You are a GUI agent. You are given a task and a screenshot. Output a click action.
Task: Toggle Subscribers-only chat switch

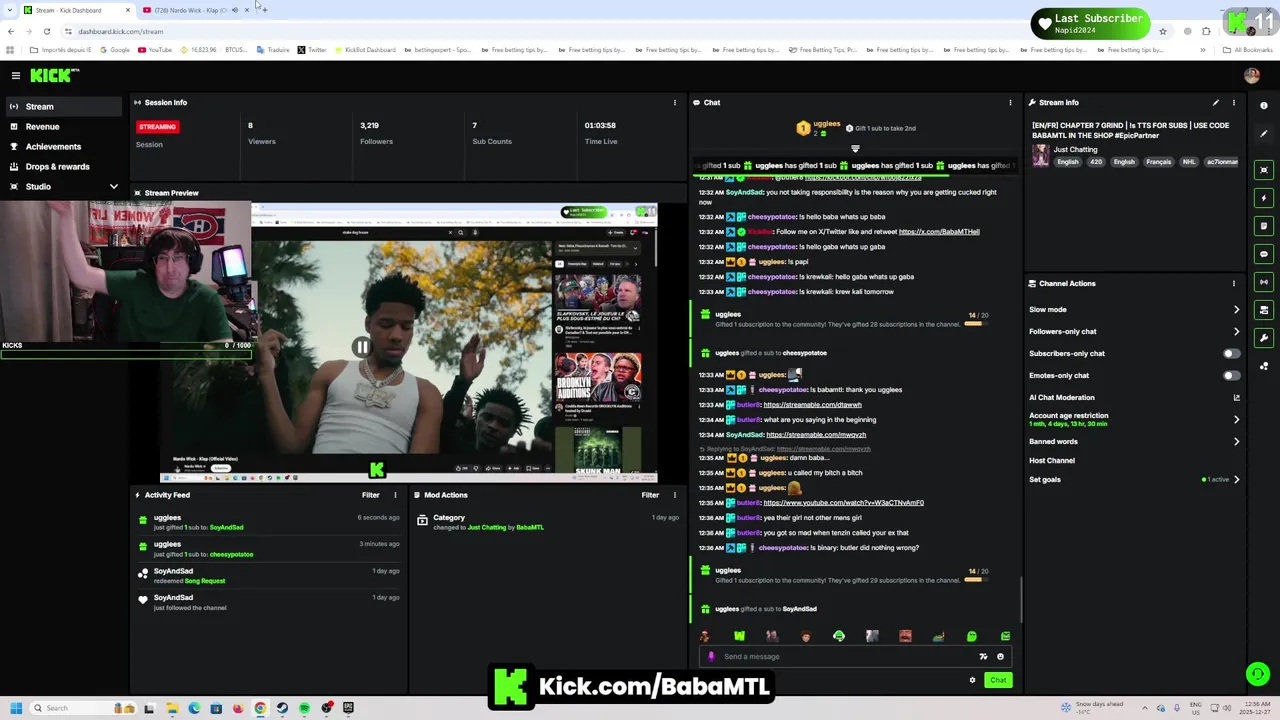[x=1232, y=353]
